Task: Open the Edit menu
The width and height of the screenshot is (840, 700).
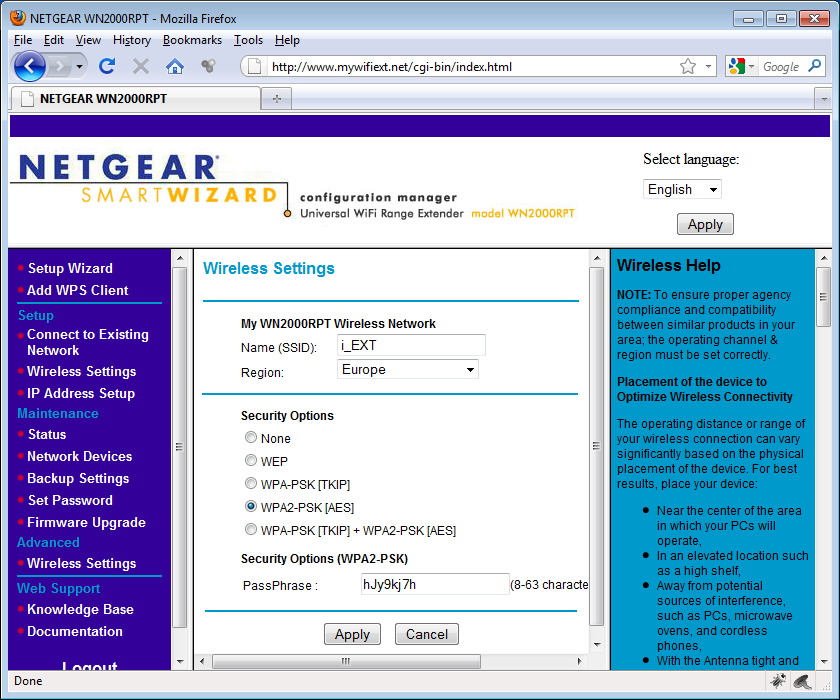Action: (x=54, y=40)
